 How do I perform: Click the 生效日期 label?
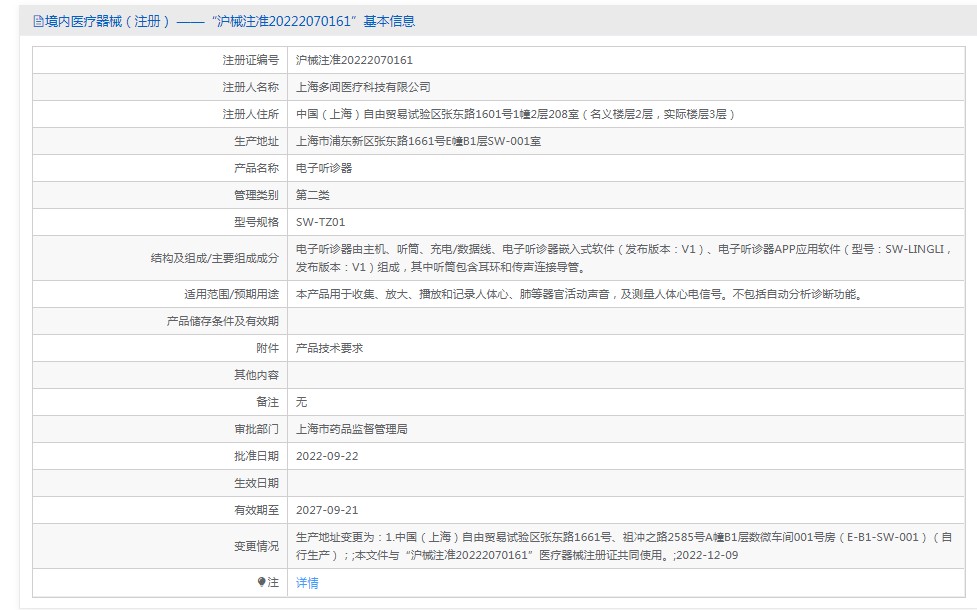256,483
